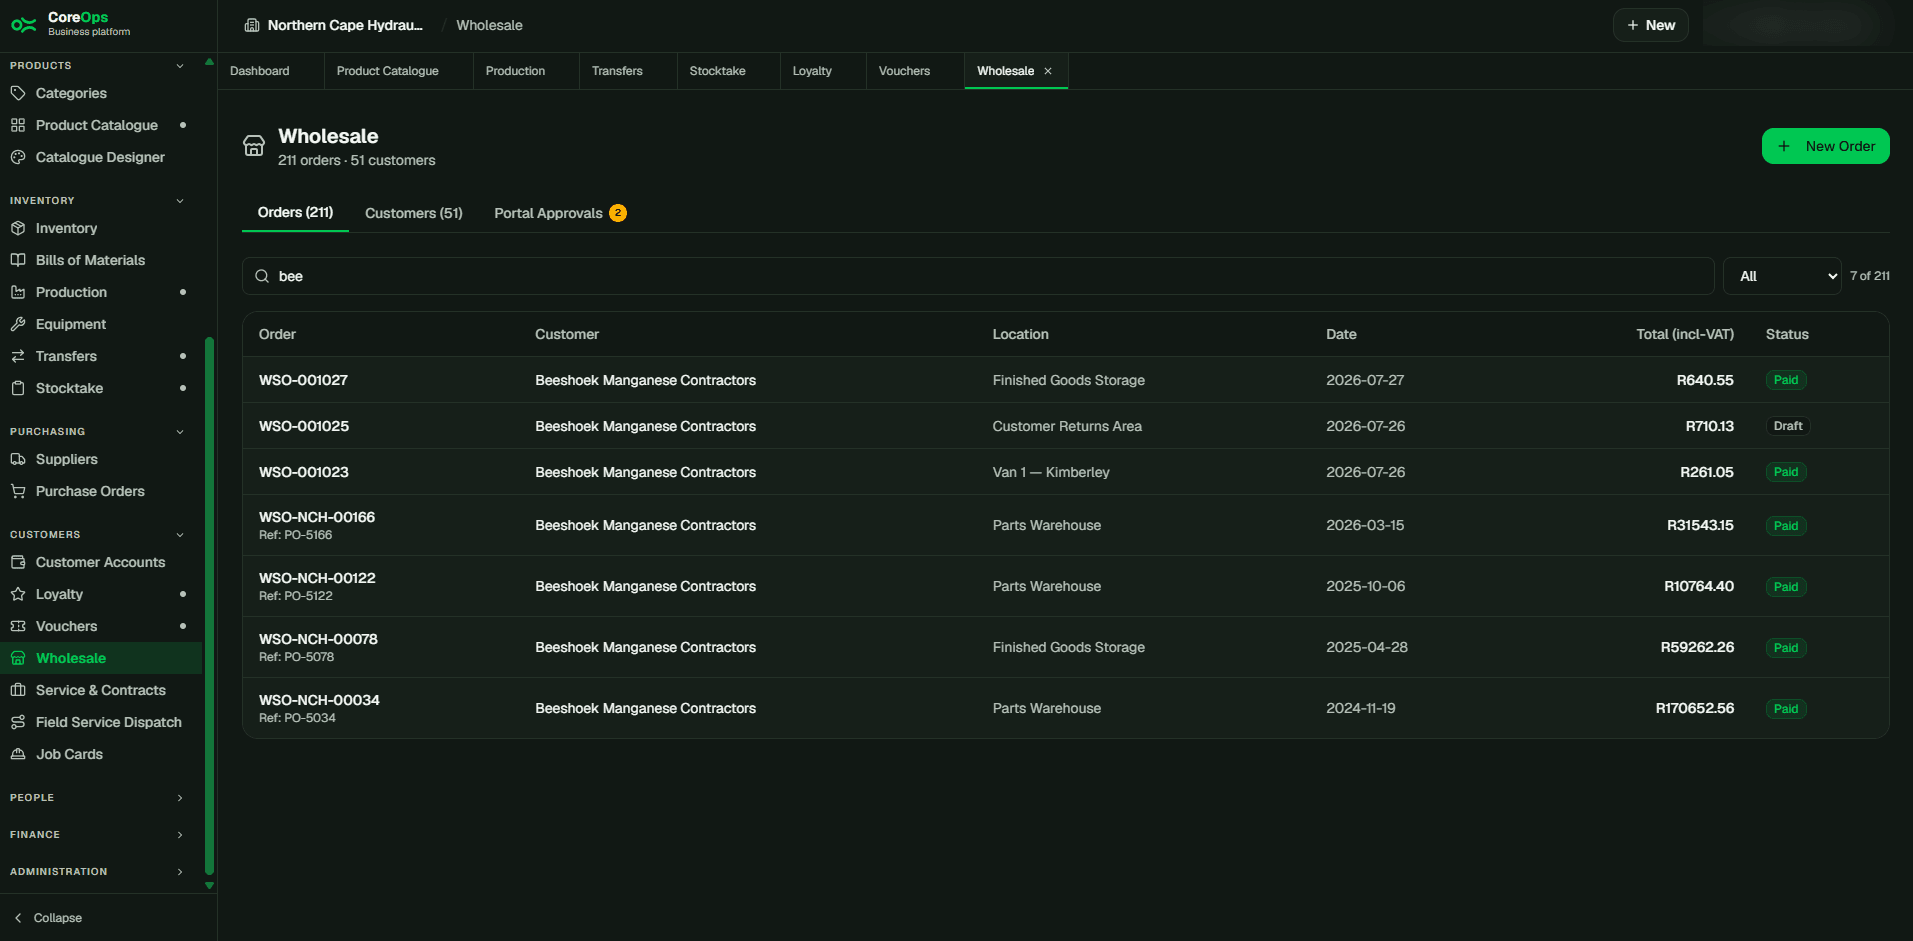This screenshot has height=941, width=1913.
Task: Collapse the Purchasing sidebar section
Action: click(x=180, y=432)
